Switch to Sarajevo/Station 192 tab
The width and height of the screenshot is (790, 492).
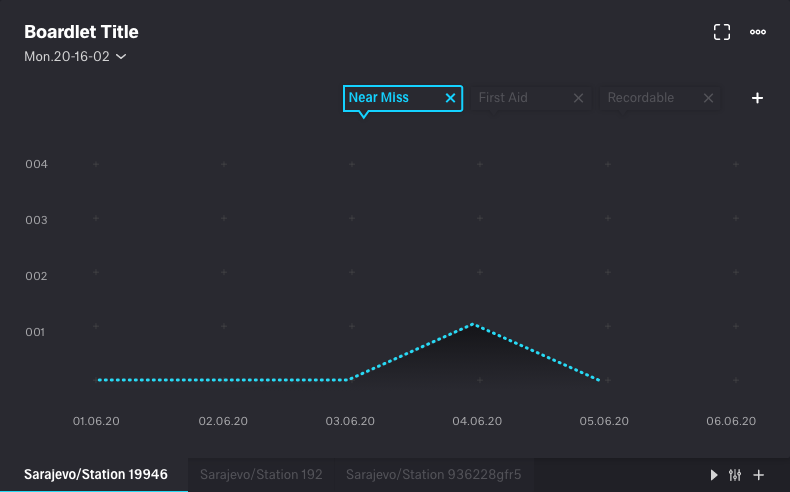tap(261, 474)
